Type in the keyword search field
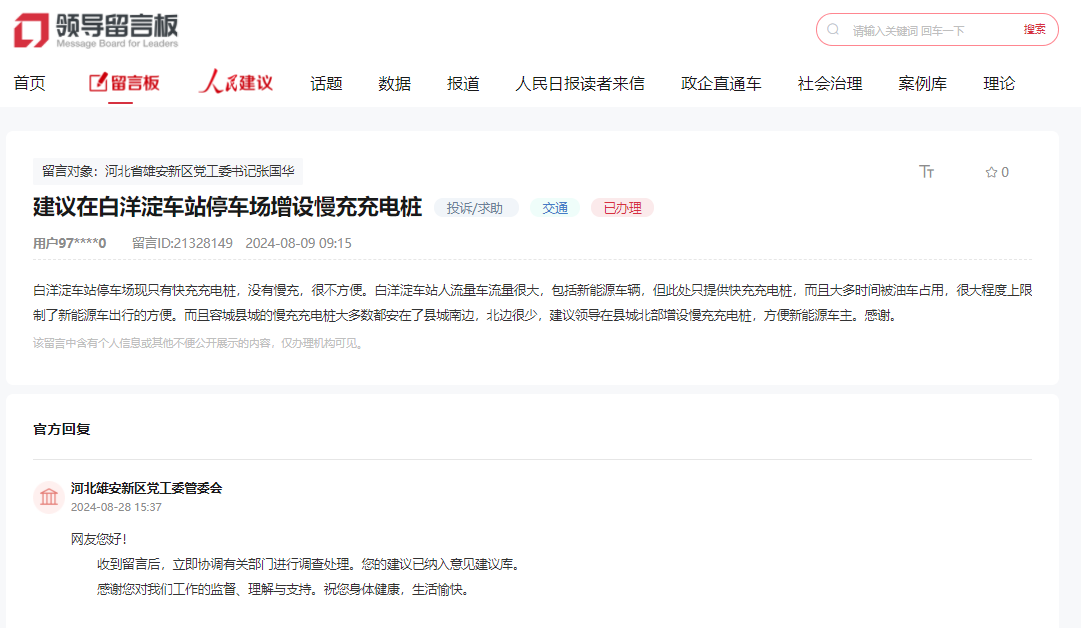This screenshot has height=628, width=1081. coord(930,30)
